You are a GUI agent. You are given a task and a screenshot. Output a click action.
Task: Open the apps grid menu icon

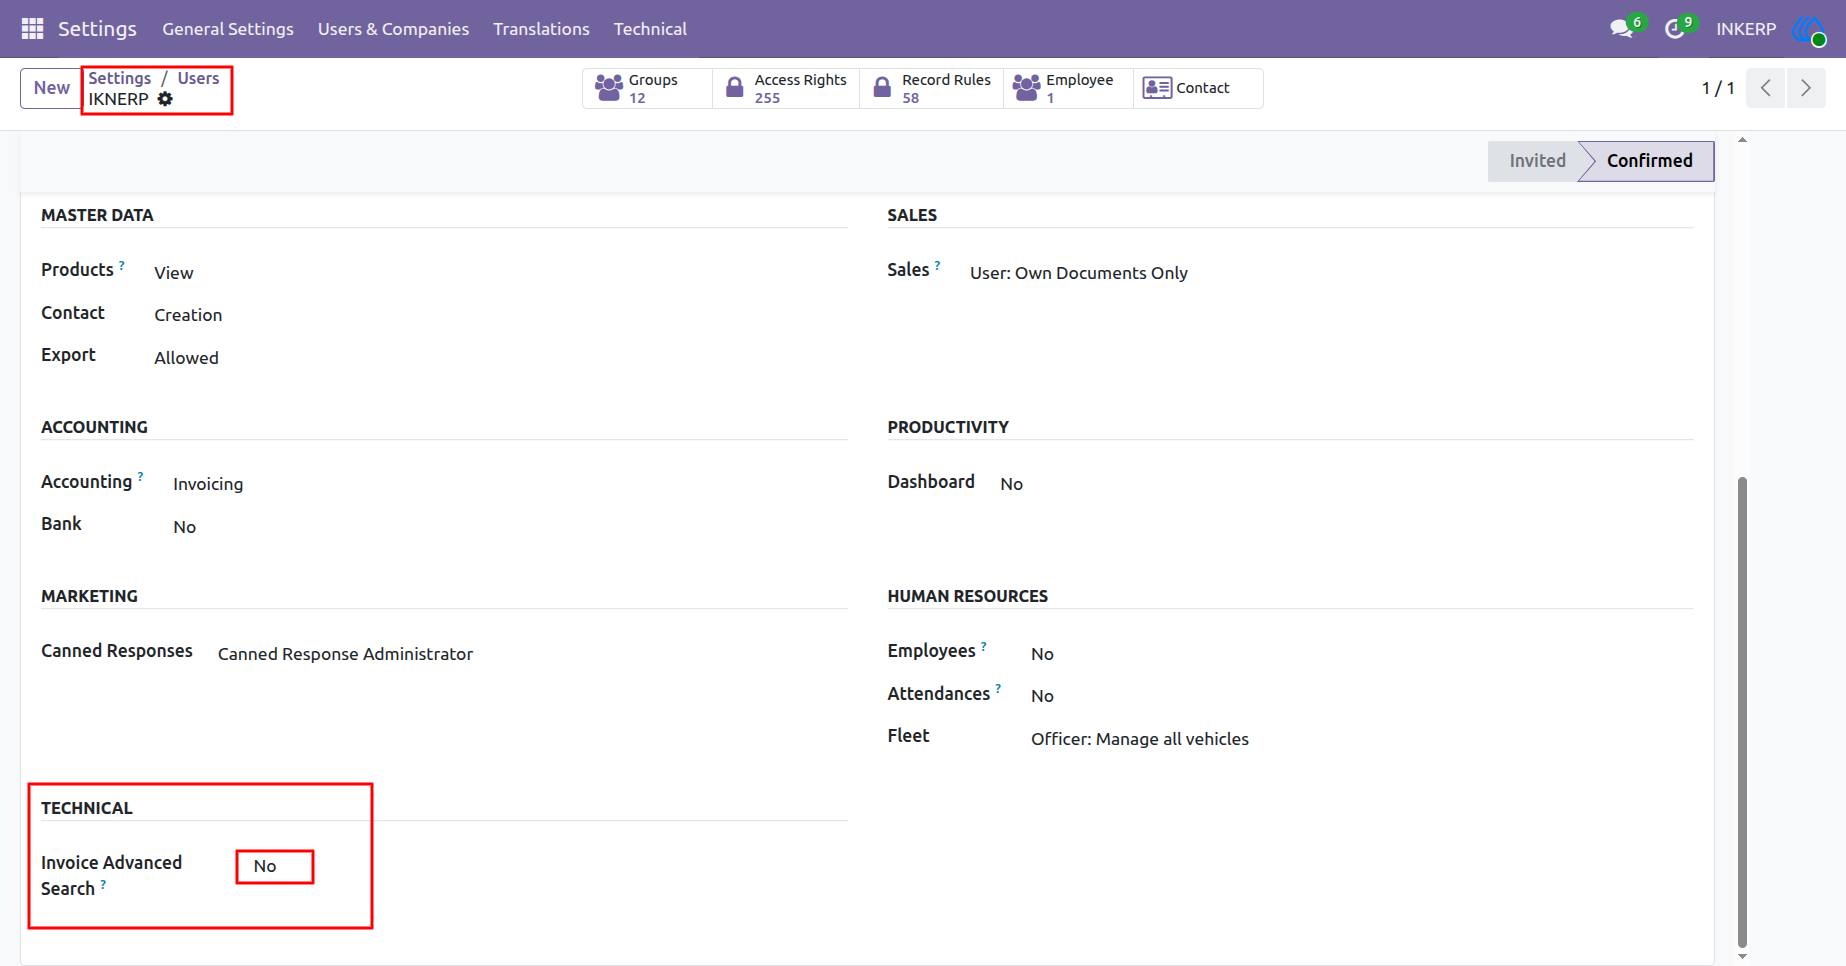[x=32, y=29]
